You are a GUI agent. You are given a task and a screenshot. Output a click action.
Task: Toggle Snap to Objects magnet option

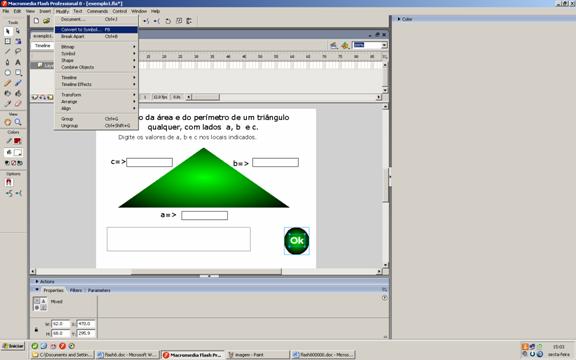pos(9,182)
